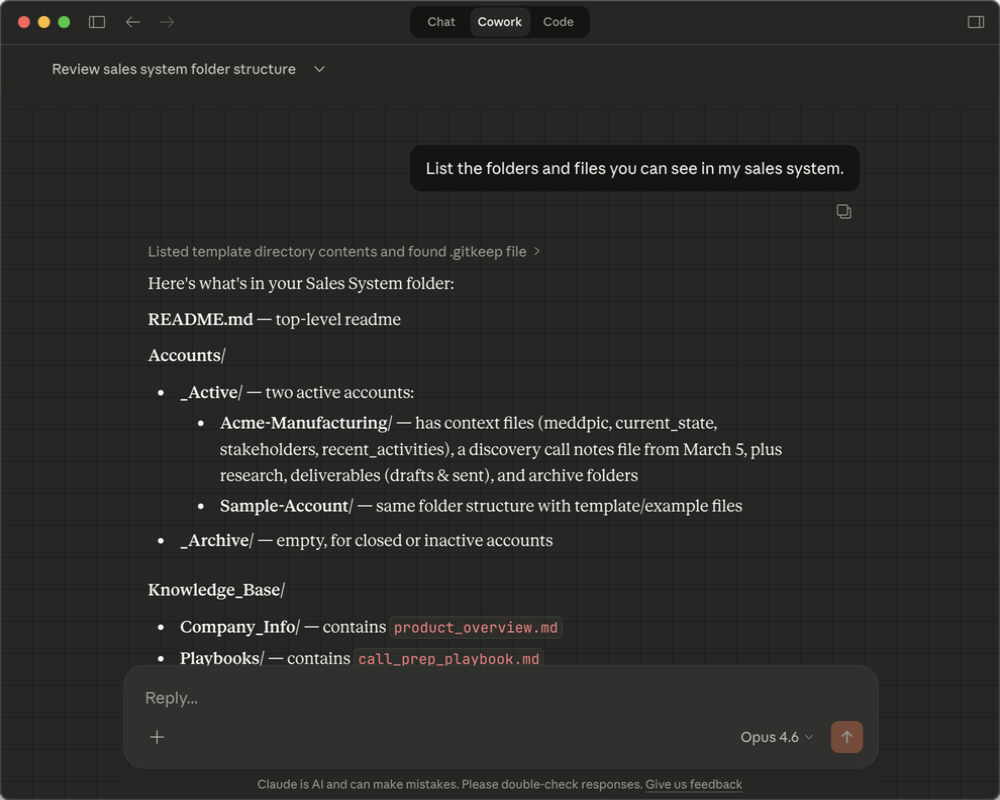Viewport: 1000px width, 800px height.
Task: Click into the Reply text field
Action: pos(500,698)
